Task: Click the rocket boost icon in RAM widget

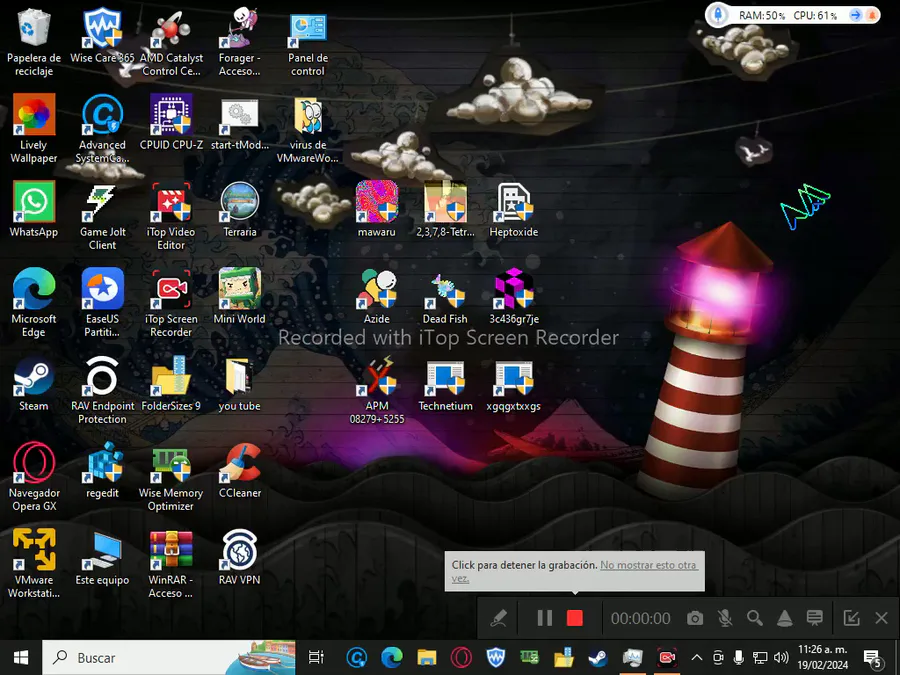Action: click(x=718, y=15)
